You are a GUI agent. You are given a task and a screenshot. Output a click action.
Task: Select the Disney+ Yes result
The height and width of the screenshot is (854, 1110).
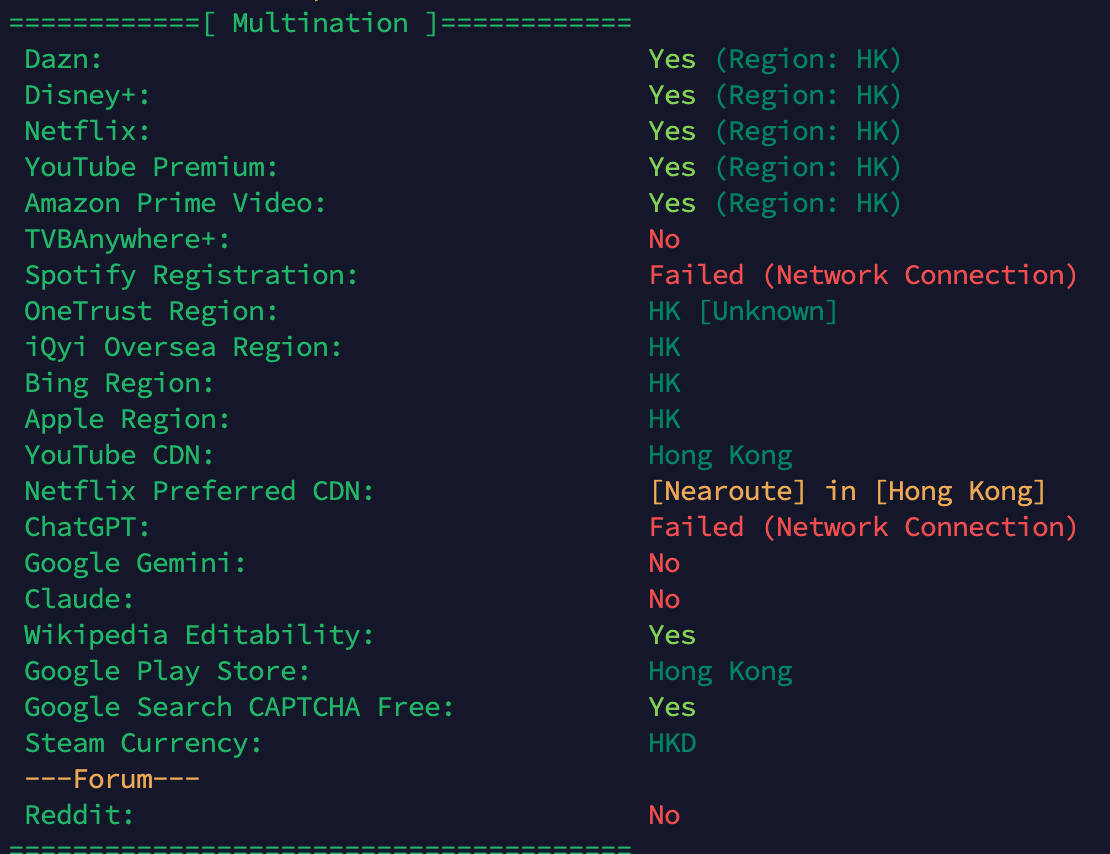pyautogui.click(x=673, y=96)
